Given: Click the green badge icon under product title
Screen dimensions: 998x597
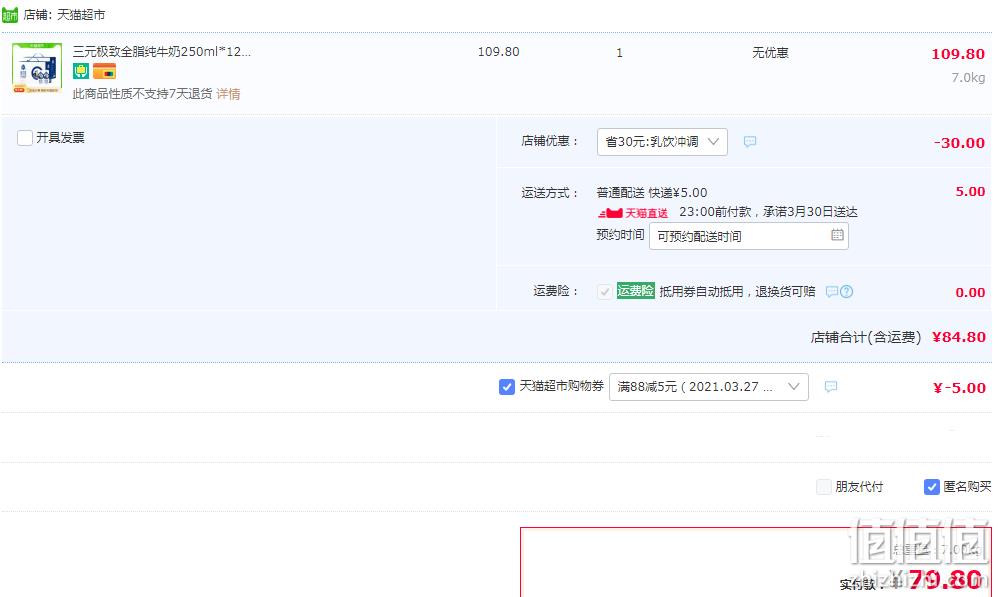Looking at the screenshot, I should (x=81, y=71).
